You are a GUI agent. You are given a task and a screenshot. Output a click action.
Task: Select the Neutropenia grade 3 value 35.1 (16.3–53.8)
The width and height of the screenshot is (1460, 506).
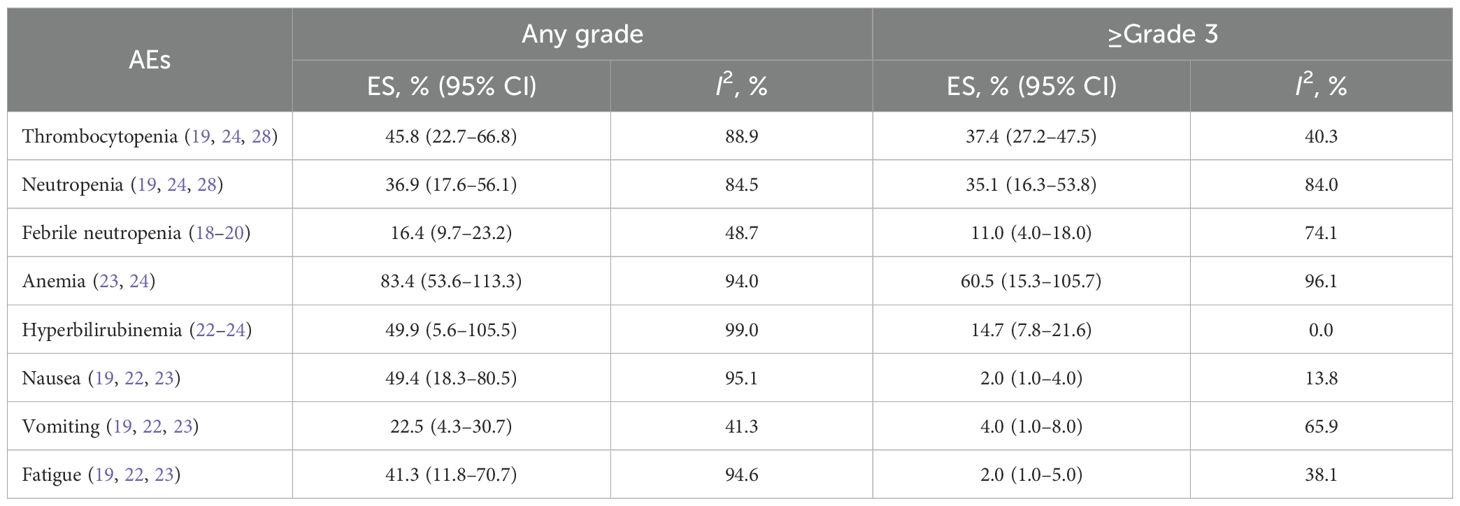coord(1031,185)
